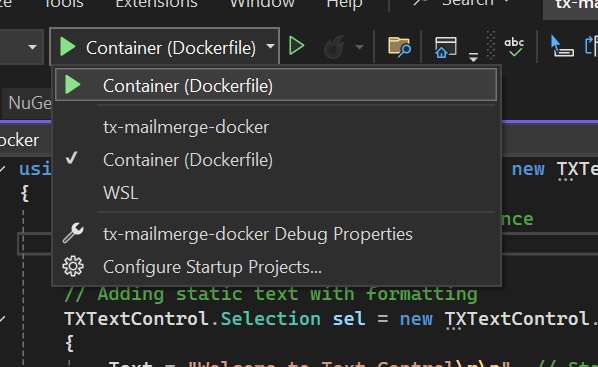Click the gear icon for Startup Projects
598x367 pixels.
point(73,266)
